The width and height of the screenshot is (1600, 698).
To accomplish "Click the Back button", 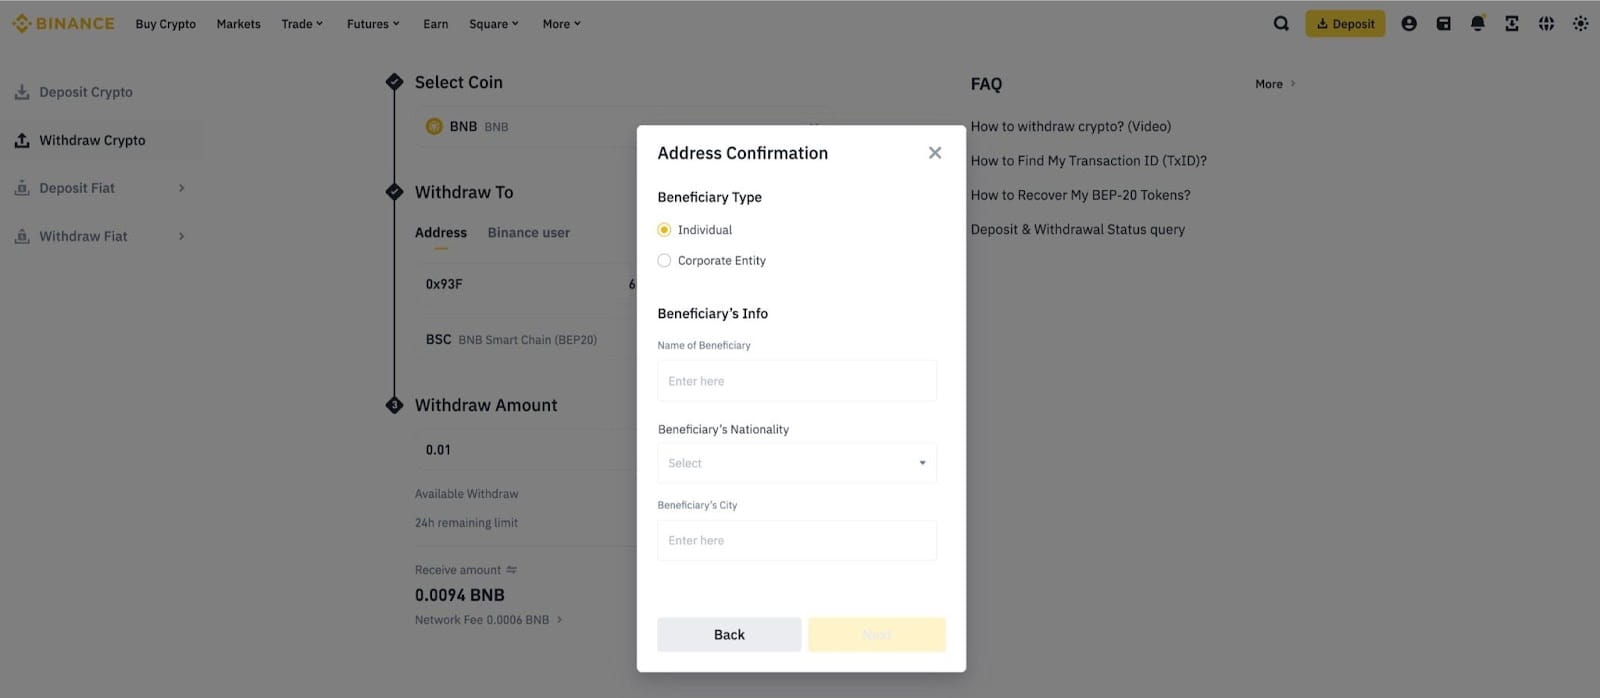I will point(729,635).
